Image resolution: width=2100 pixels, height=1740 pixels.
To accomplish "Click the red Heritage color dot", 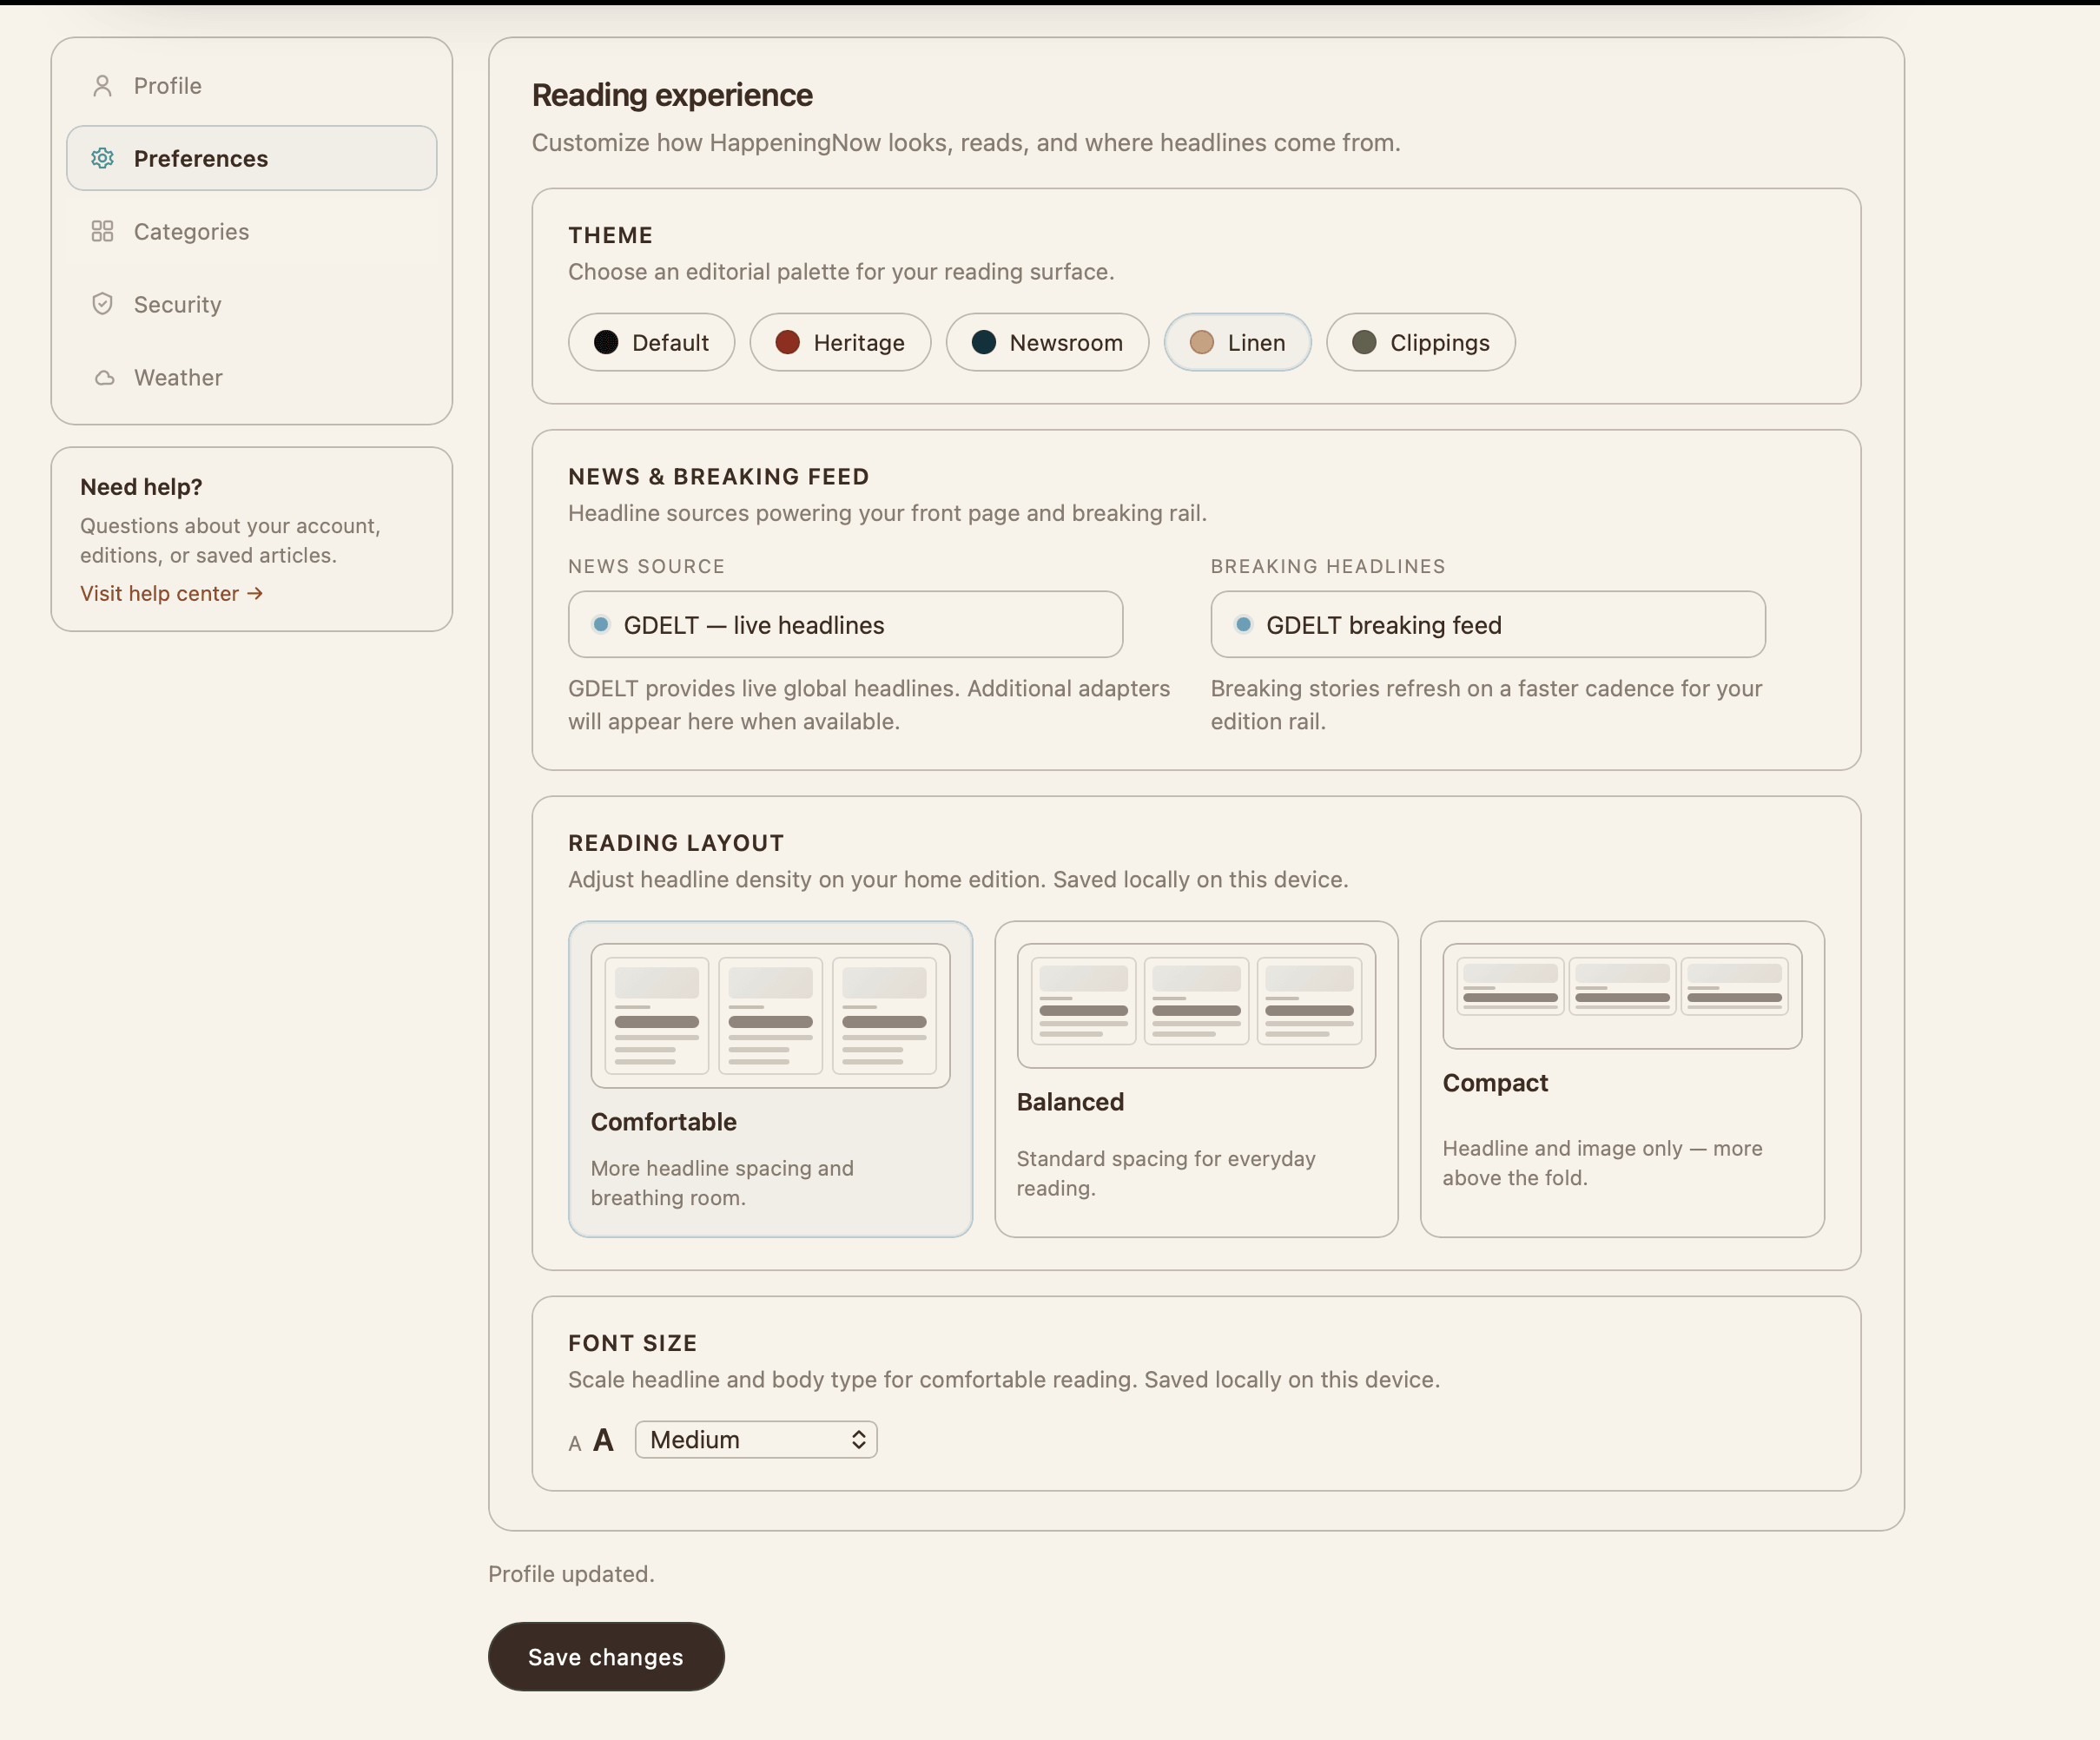I will (787, 343).
